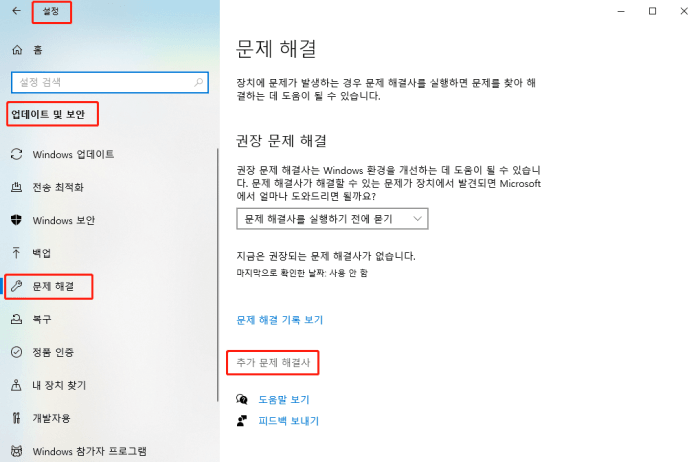This screenshot has width=700, height=462.
Task: Click the 전송 최적화 delivery icon
Action: tap(16, 187)
